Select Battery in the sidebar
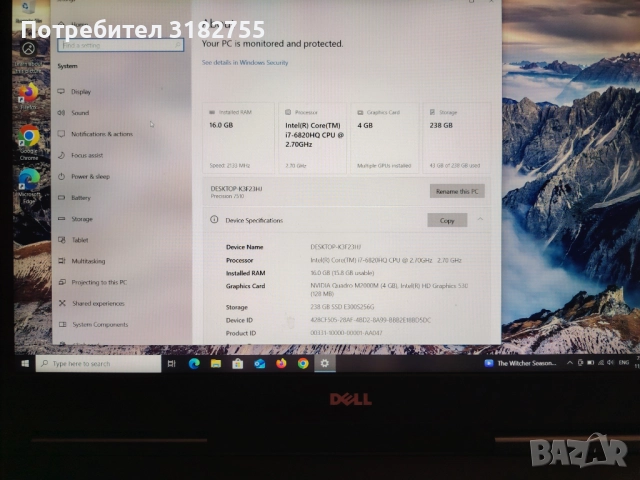Screen dimensions: 640x480 tap(81, 198)
